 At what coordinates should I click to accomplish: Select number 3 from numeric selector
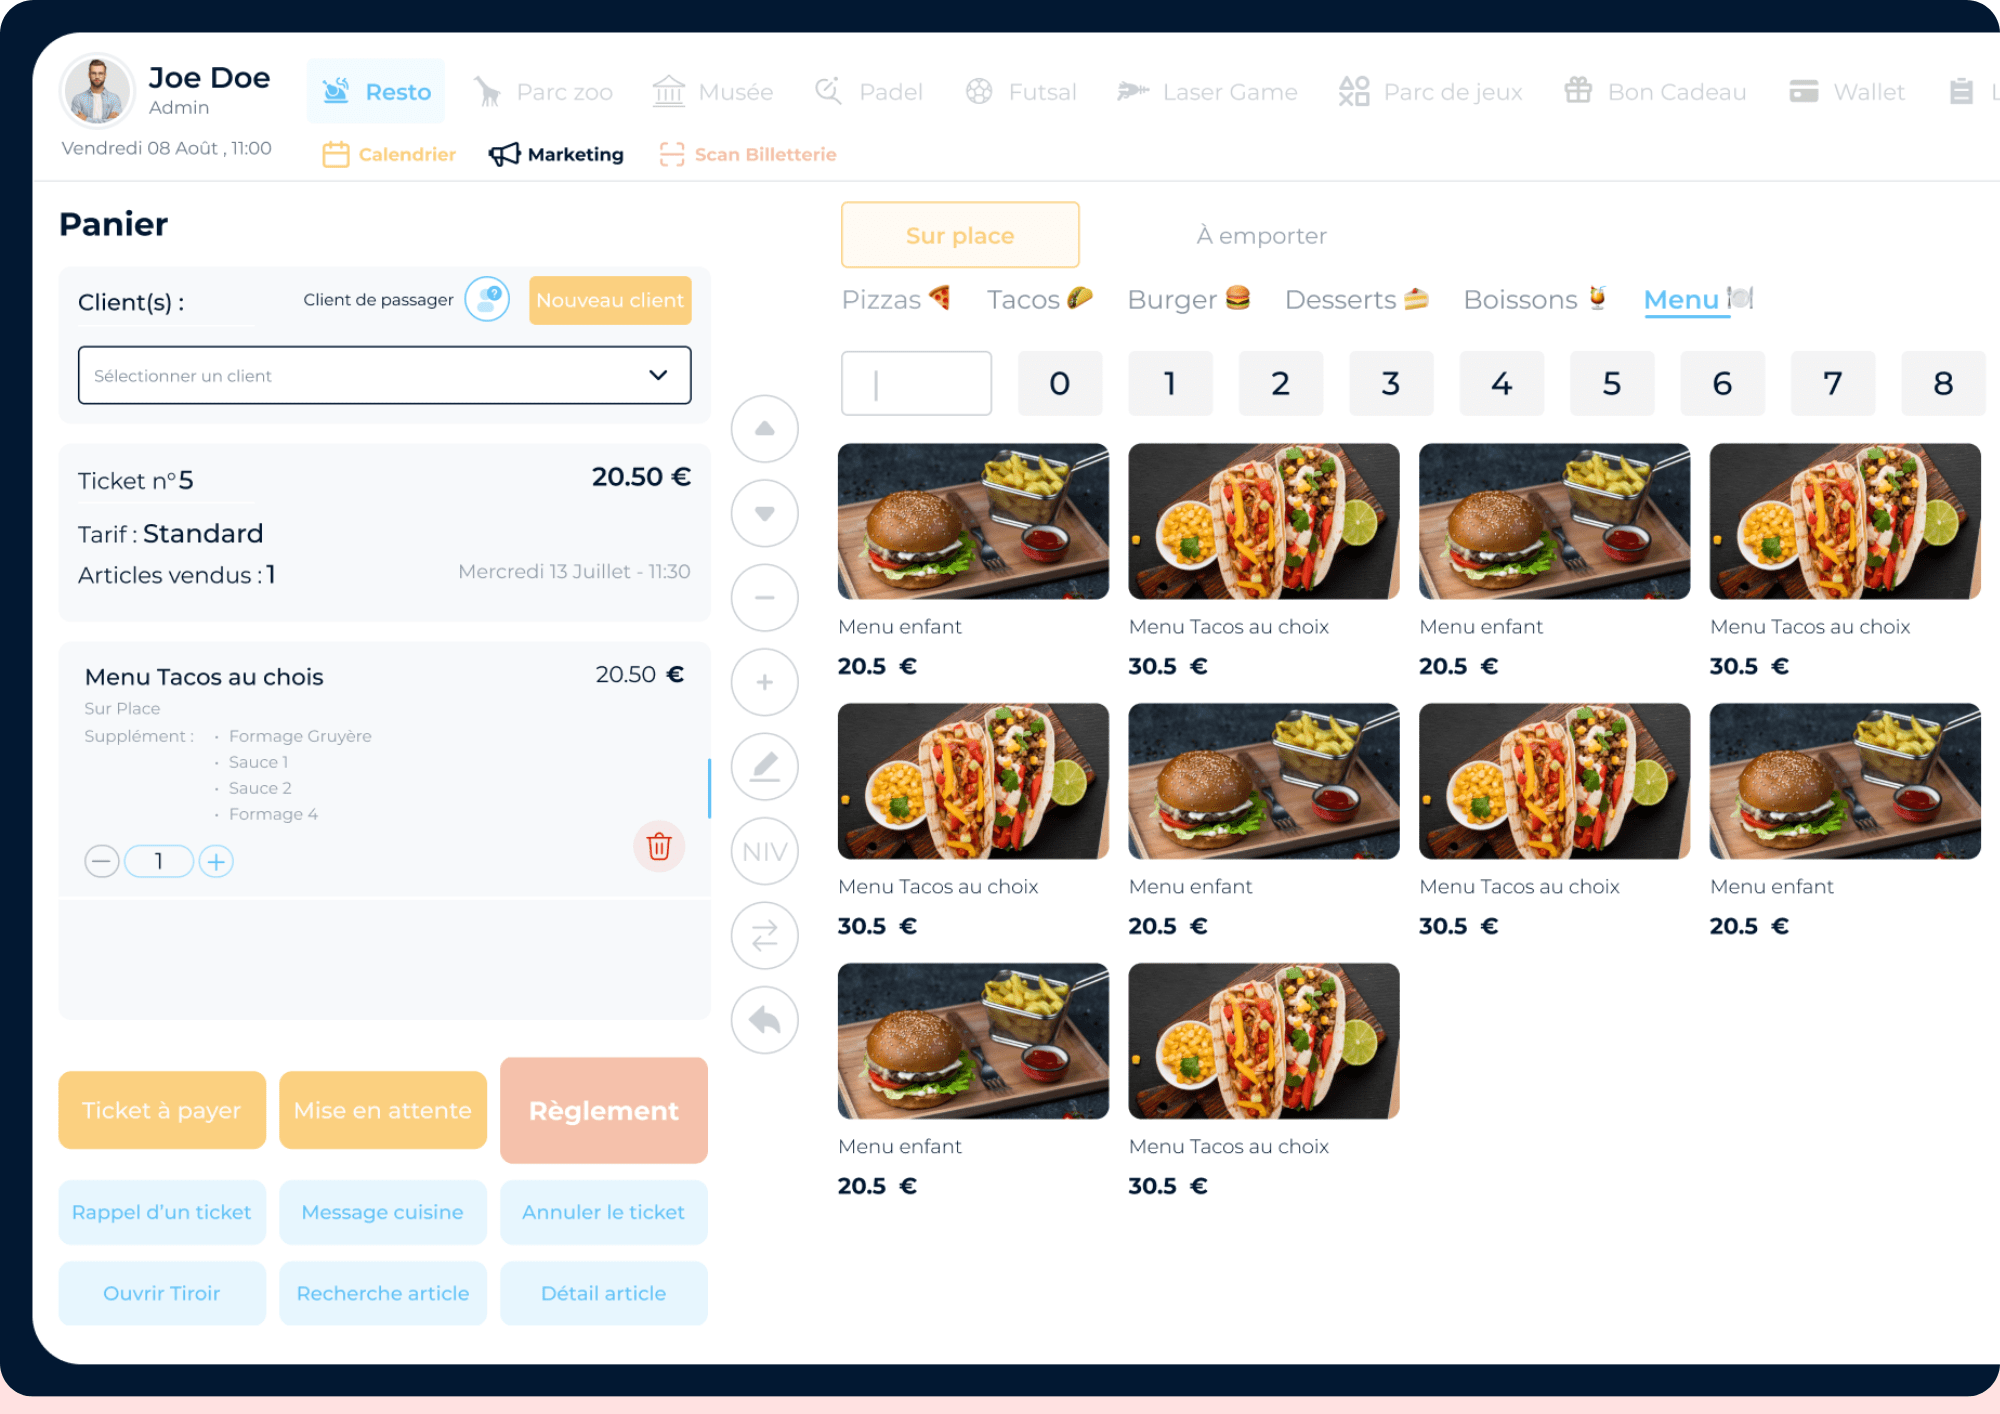(x=1389, y=383)
